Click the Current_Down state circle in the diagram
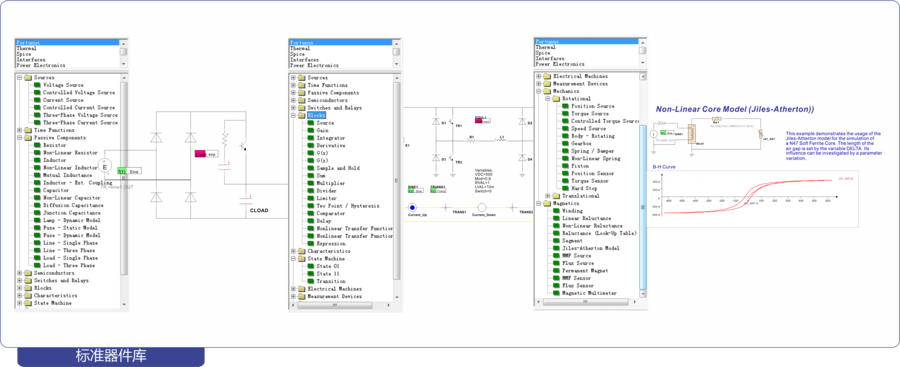This screenshot has height=367, width=900. point(483,207)
